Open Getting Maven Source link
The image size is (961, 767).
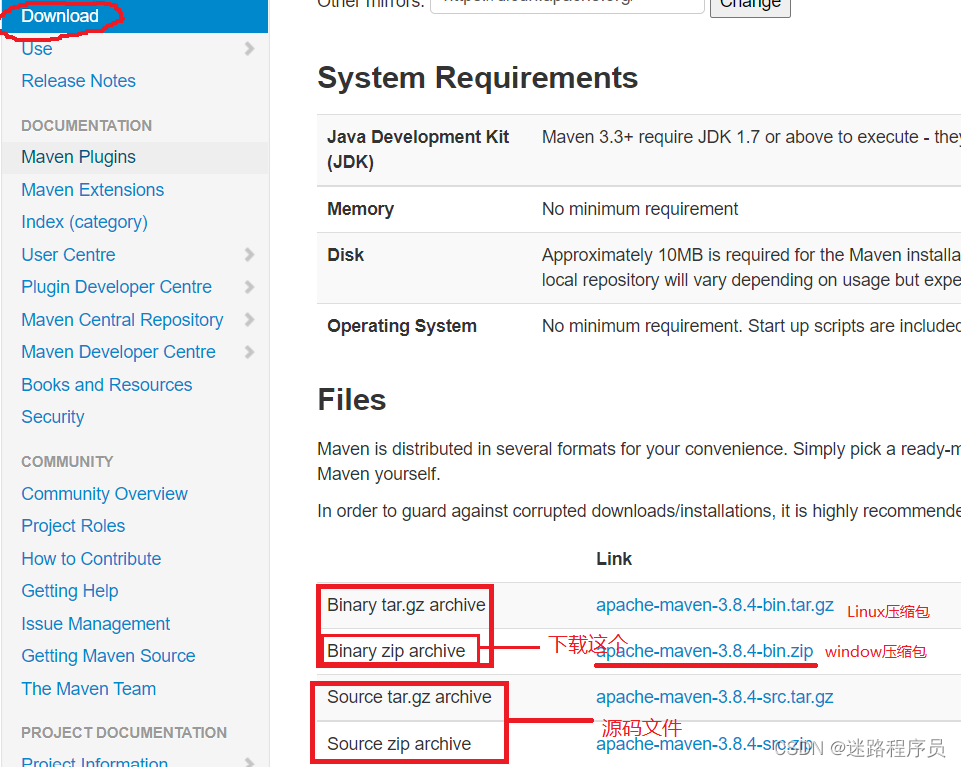click(x=108, y=656)
